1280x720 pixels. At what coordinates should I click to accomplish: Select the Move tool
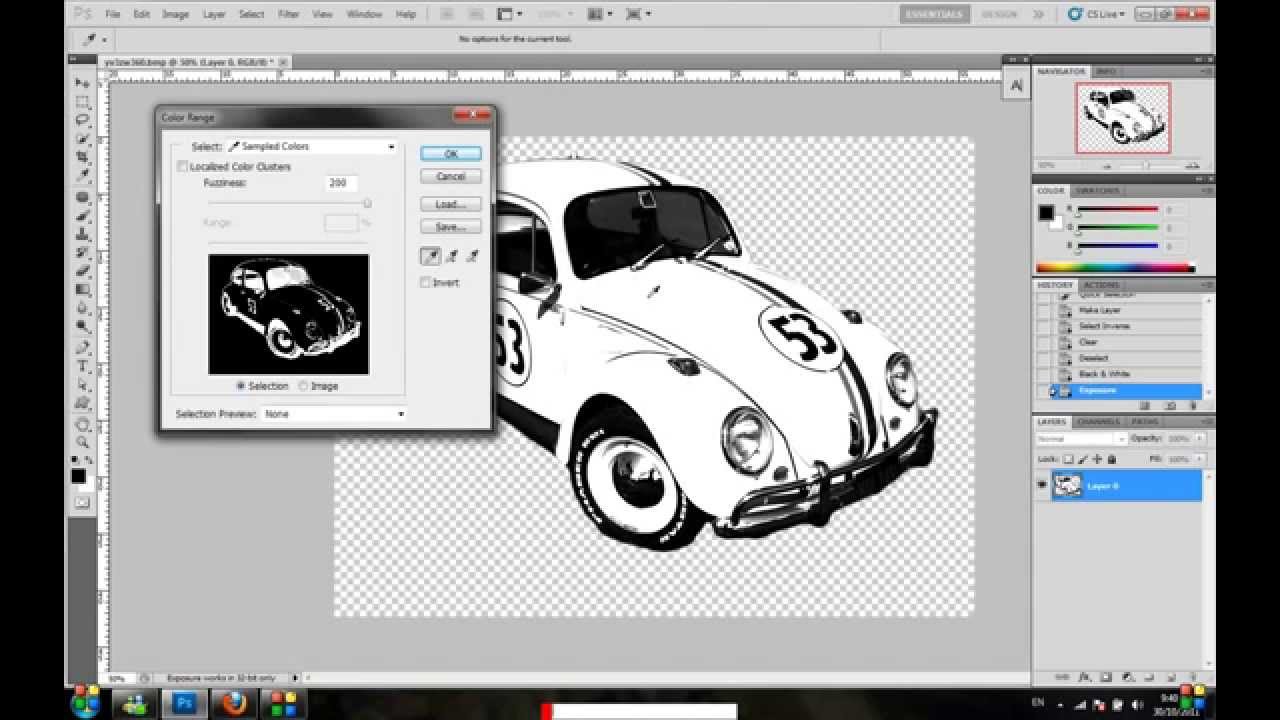pos(83,83)
